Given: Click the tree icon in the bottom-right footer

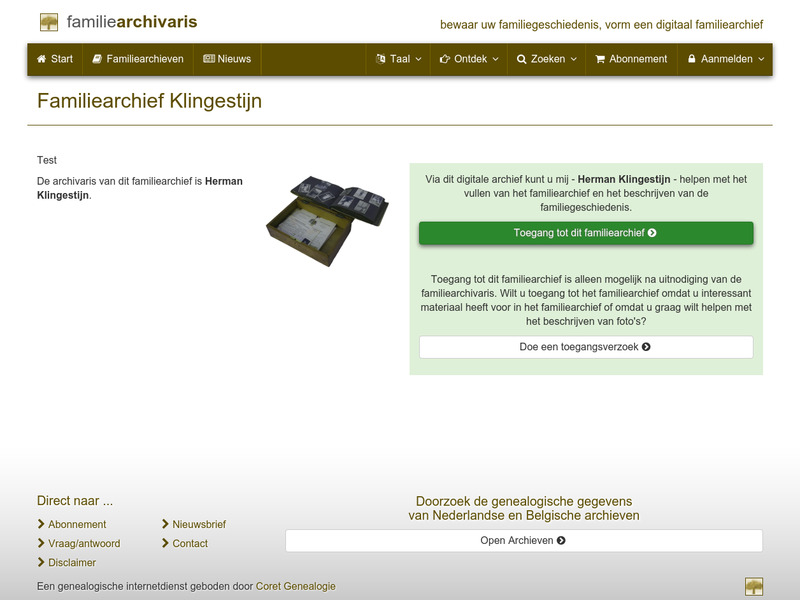Looking at the screenshot, I should (x=755, y=585).
